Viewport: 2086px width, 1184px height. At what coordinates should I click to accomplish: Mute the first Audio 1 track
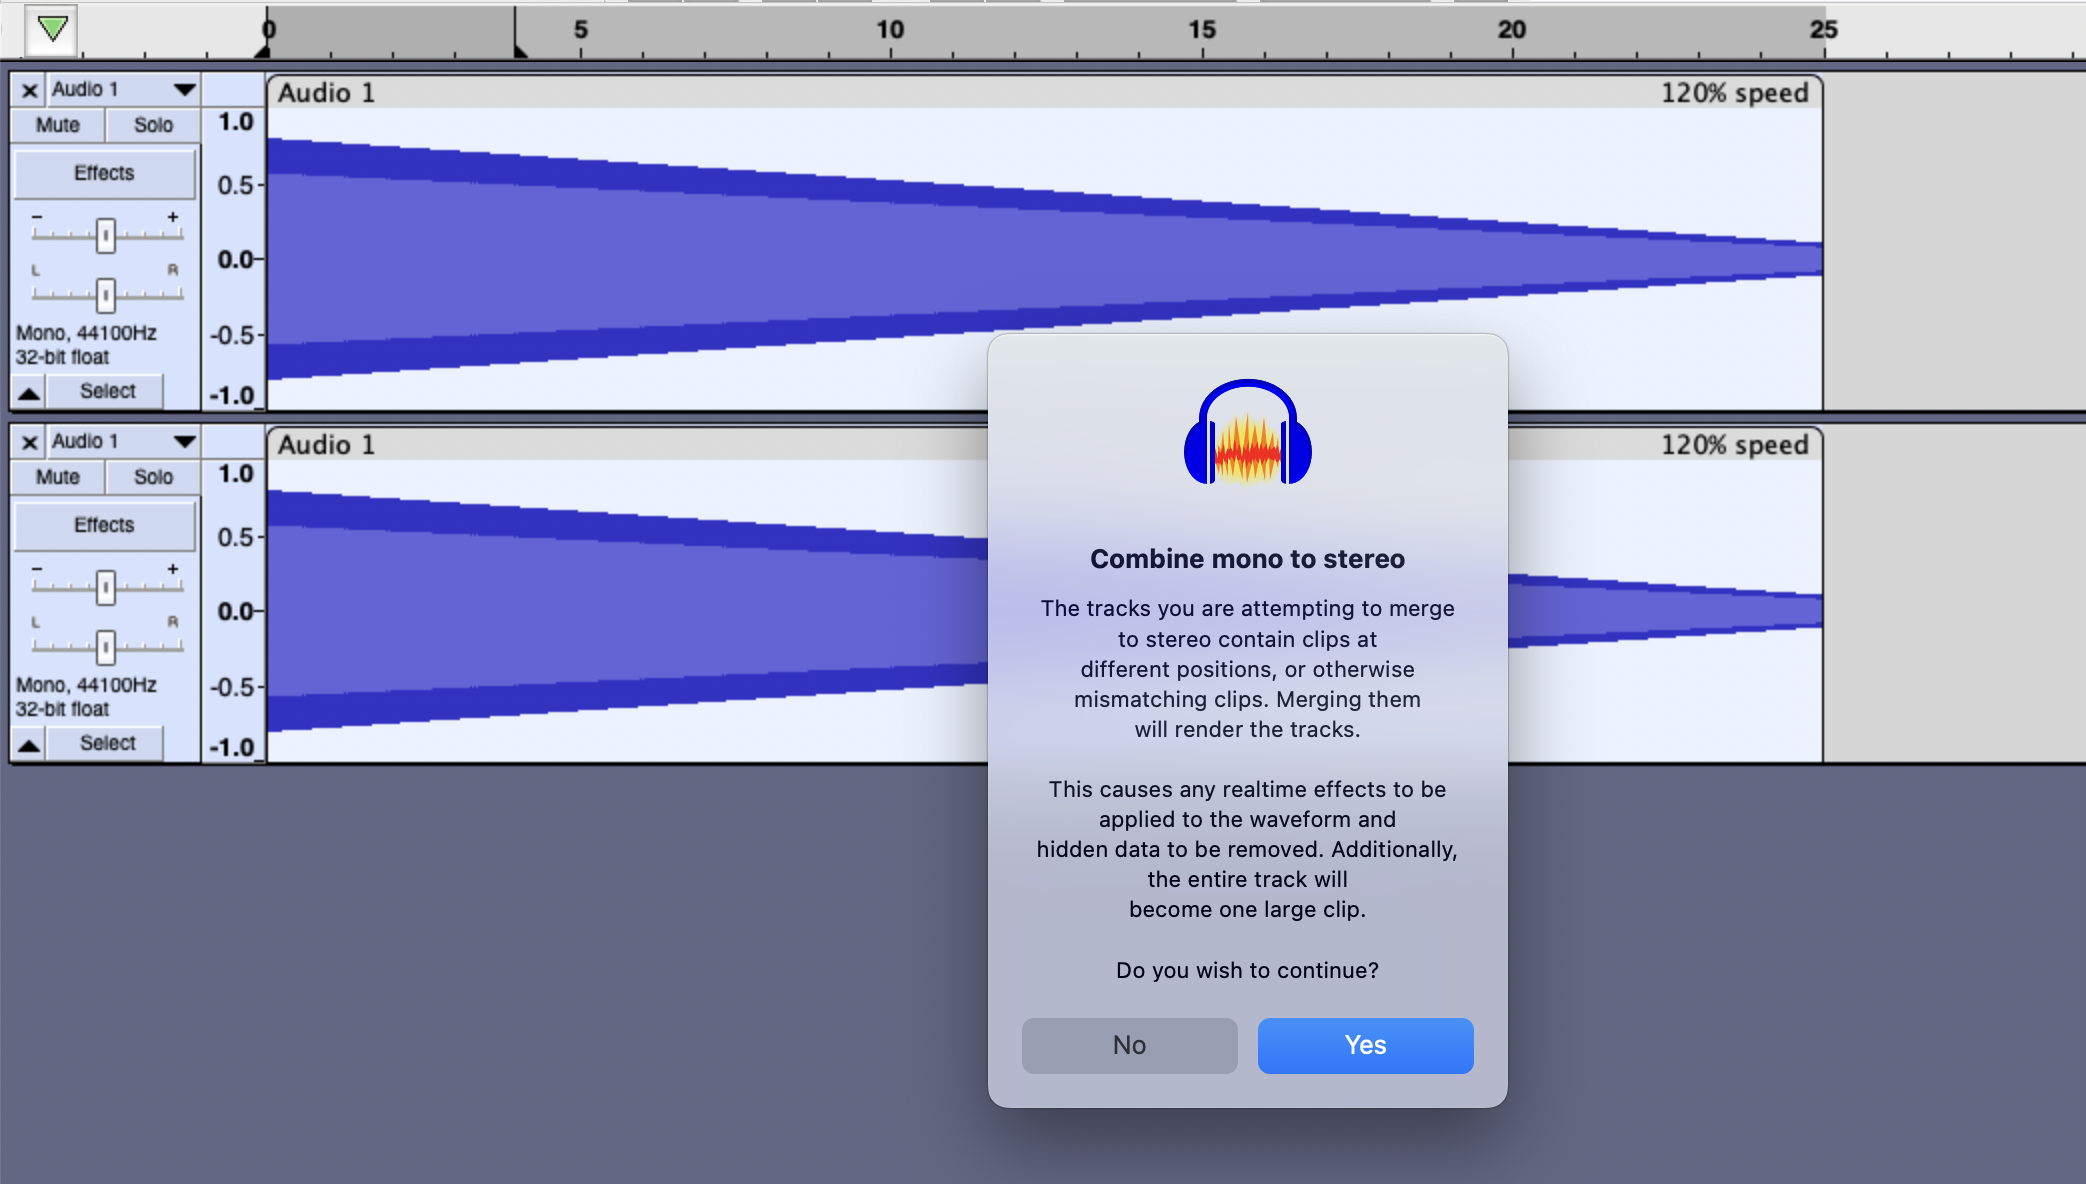click(56, 124)
